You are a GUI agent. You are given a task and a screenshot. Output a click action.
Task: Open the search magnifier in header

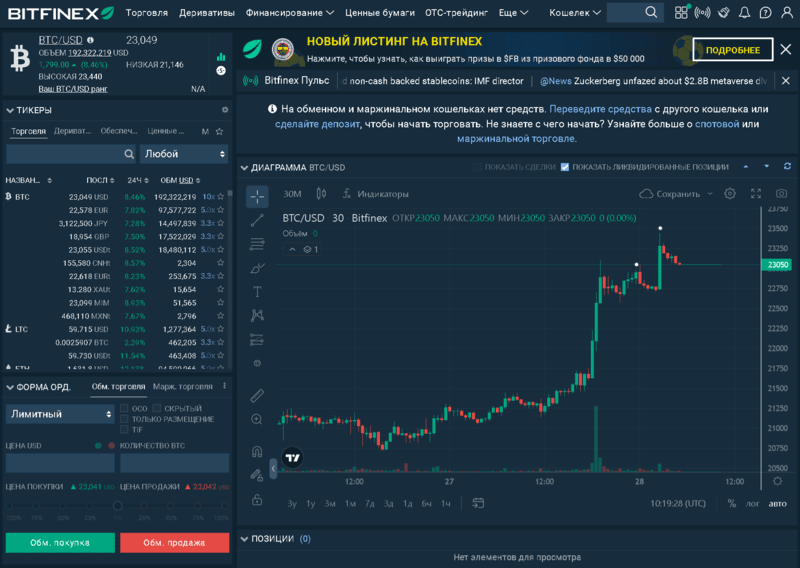[x=651, y=12]
